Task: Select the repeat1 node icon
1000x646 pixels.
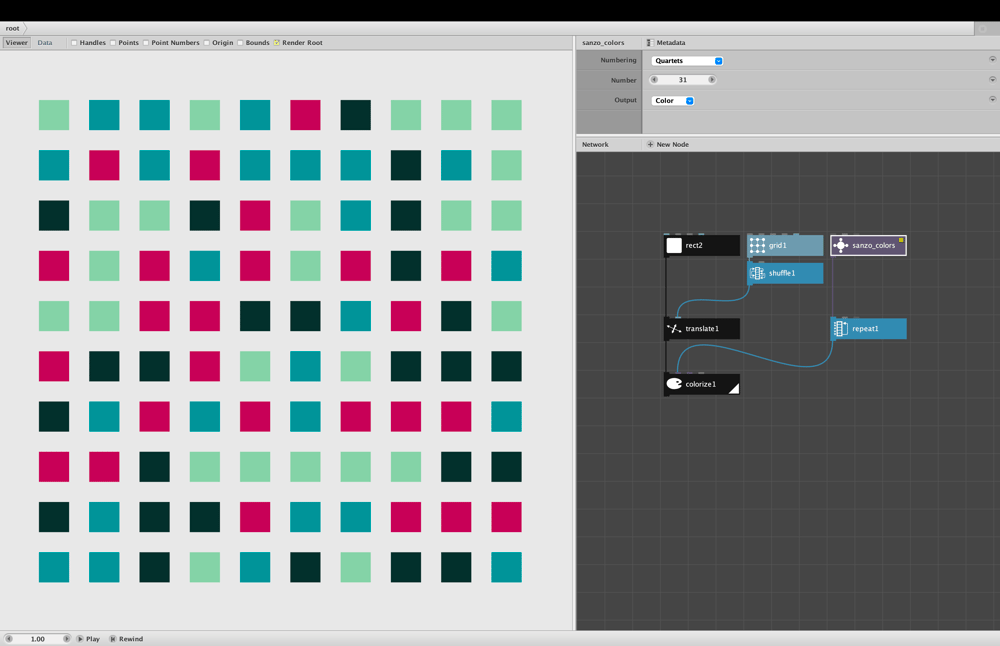Action: [841, 329]
